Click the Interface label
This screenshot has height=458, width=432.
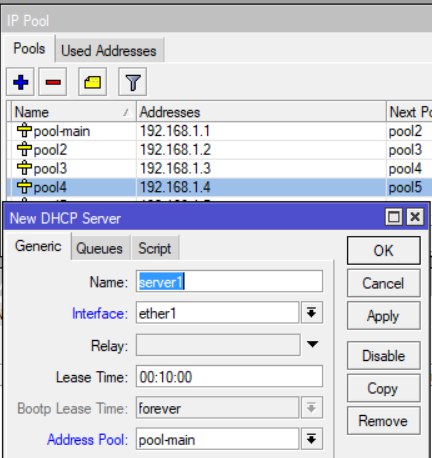pos(100,313)
